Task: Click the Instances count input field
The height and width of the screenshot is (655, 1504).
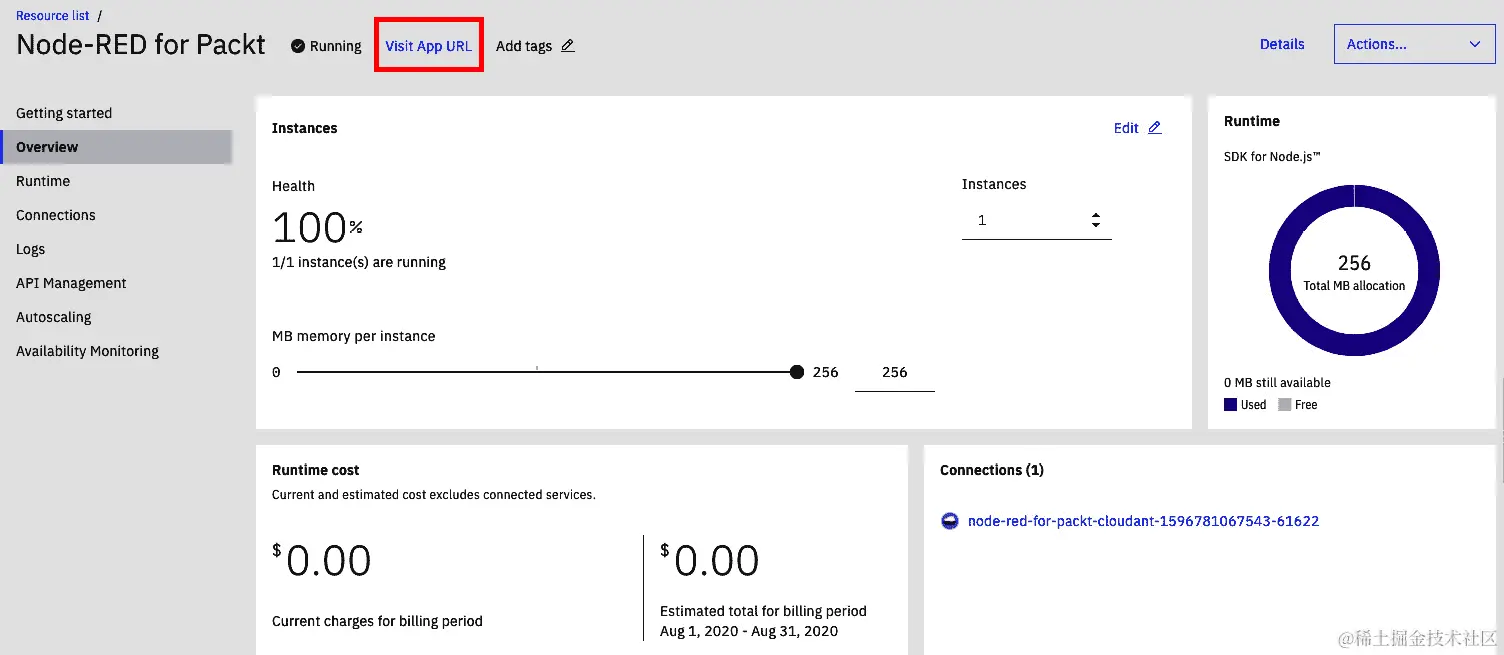Action: click(x=1036, y=220)
